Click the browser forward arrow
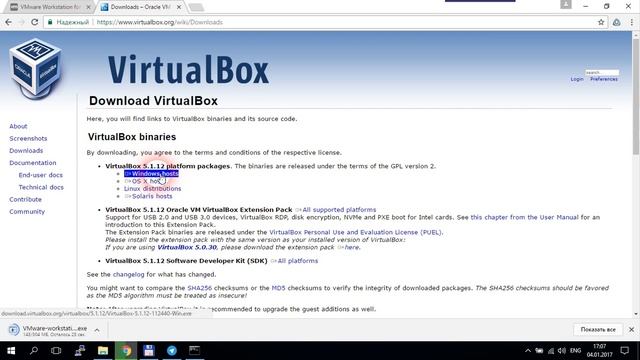640x360 pixels. (21, 22)
